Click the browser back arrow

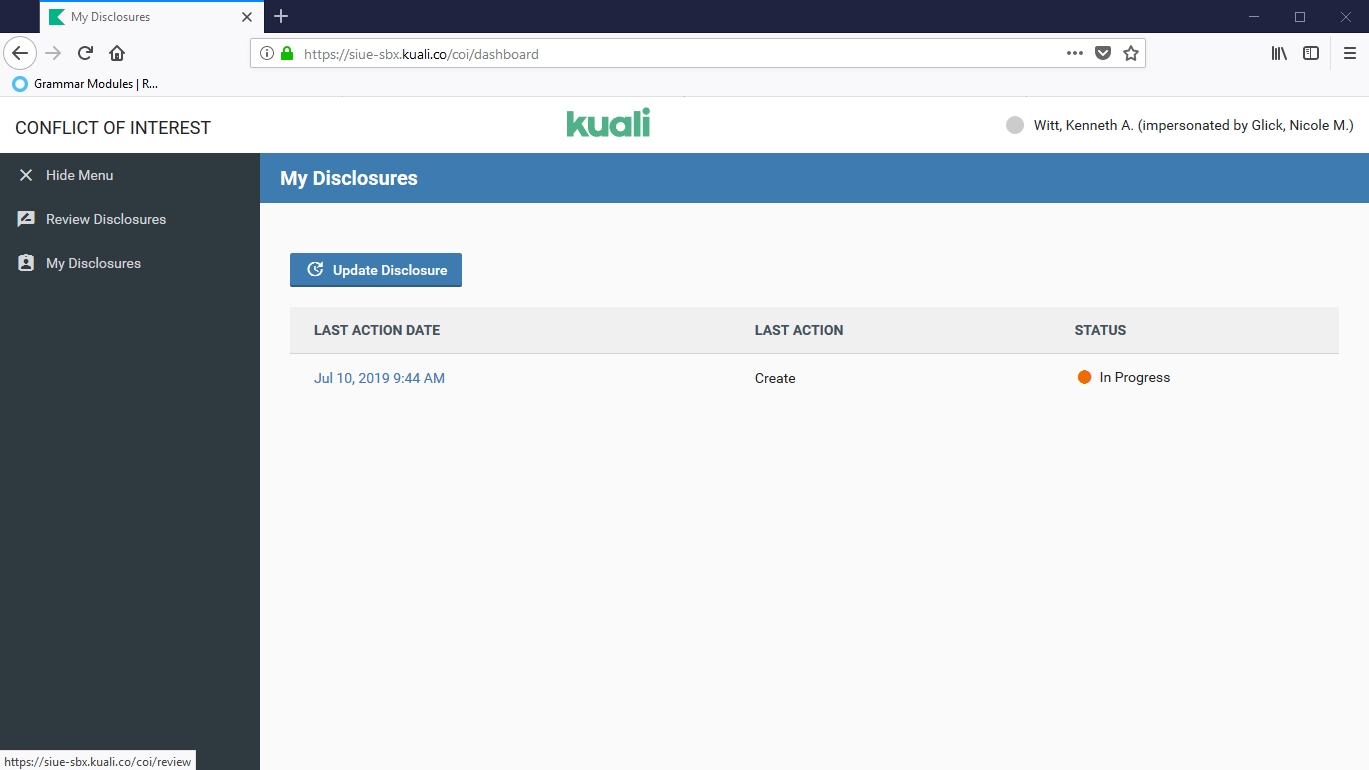coord(20,53)
